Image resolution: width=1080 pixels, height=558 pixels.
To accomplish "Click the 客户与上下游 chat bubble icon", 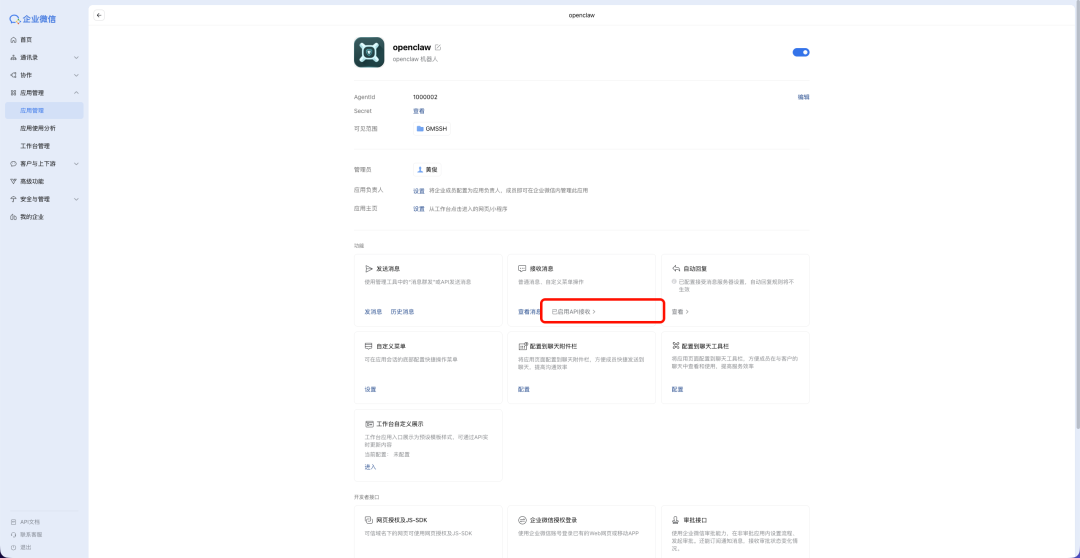I will (x=13, y=164).
